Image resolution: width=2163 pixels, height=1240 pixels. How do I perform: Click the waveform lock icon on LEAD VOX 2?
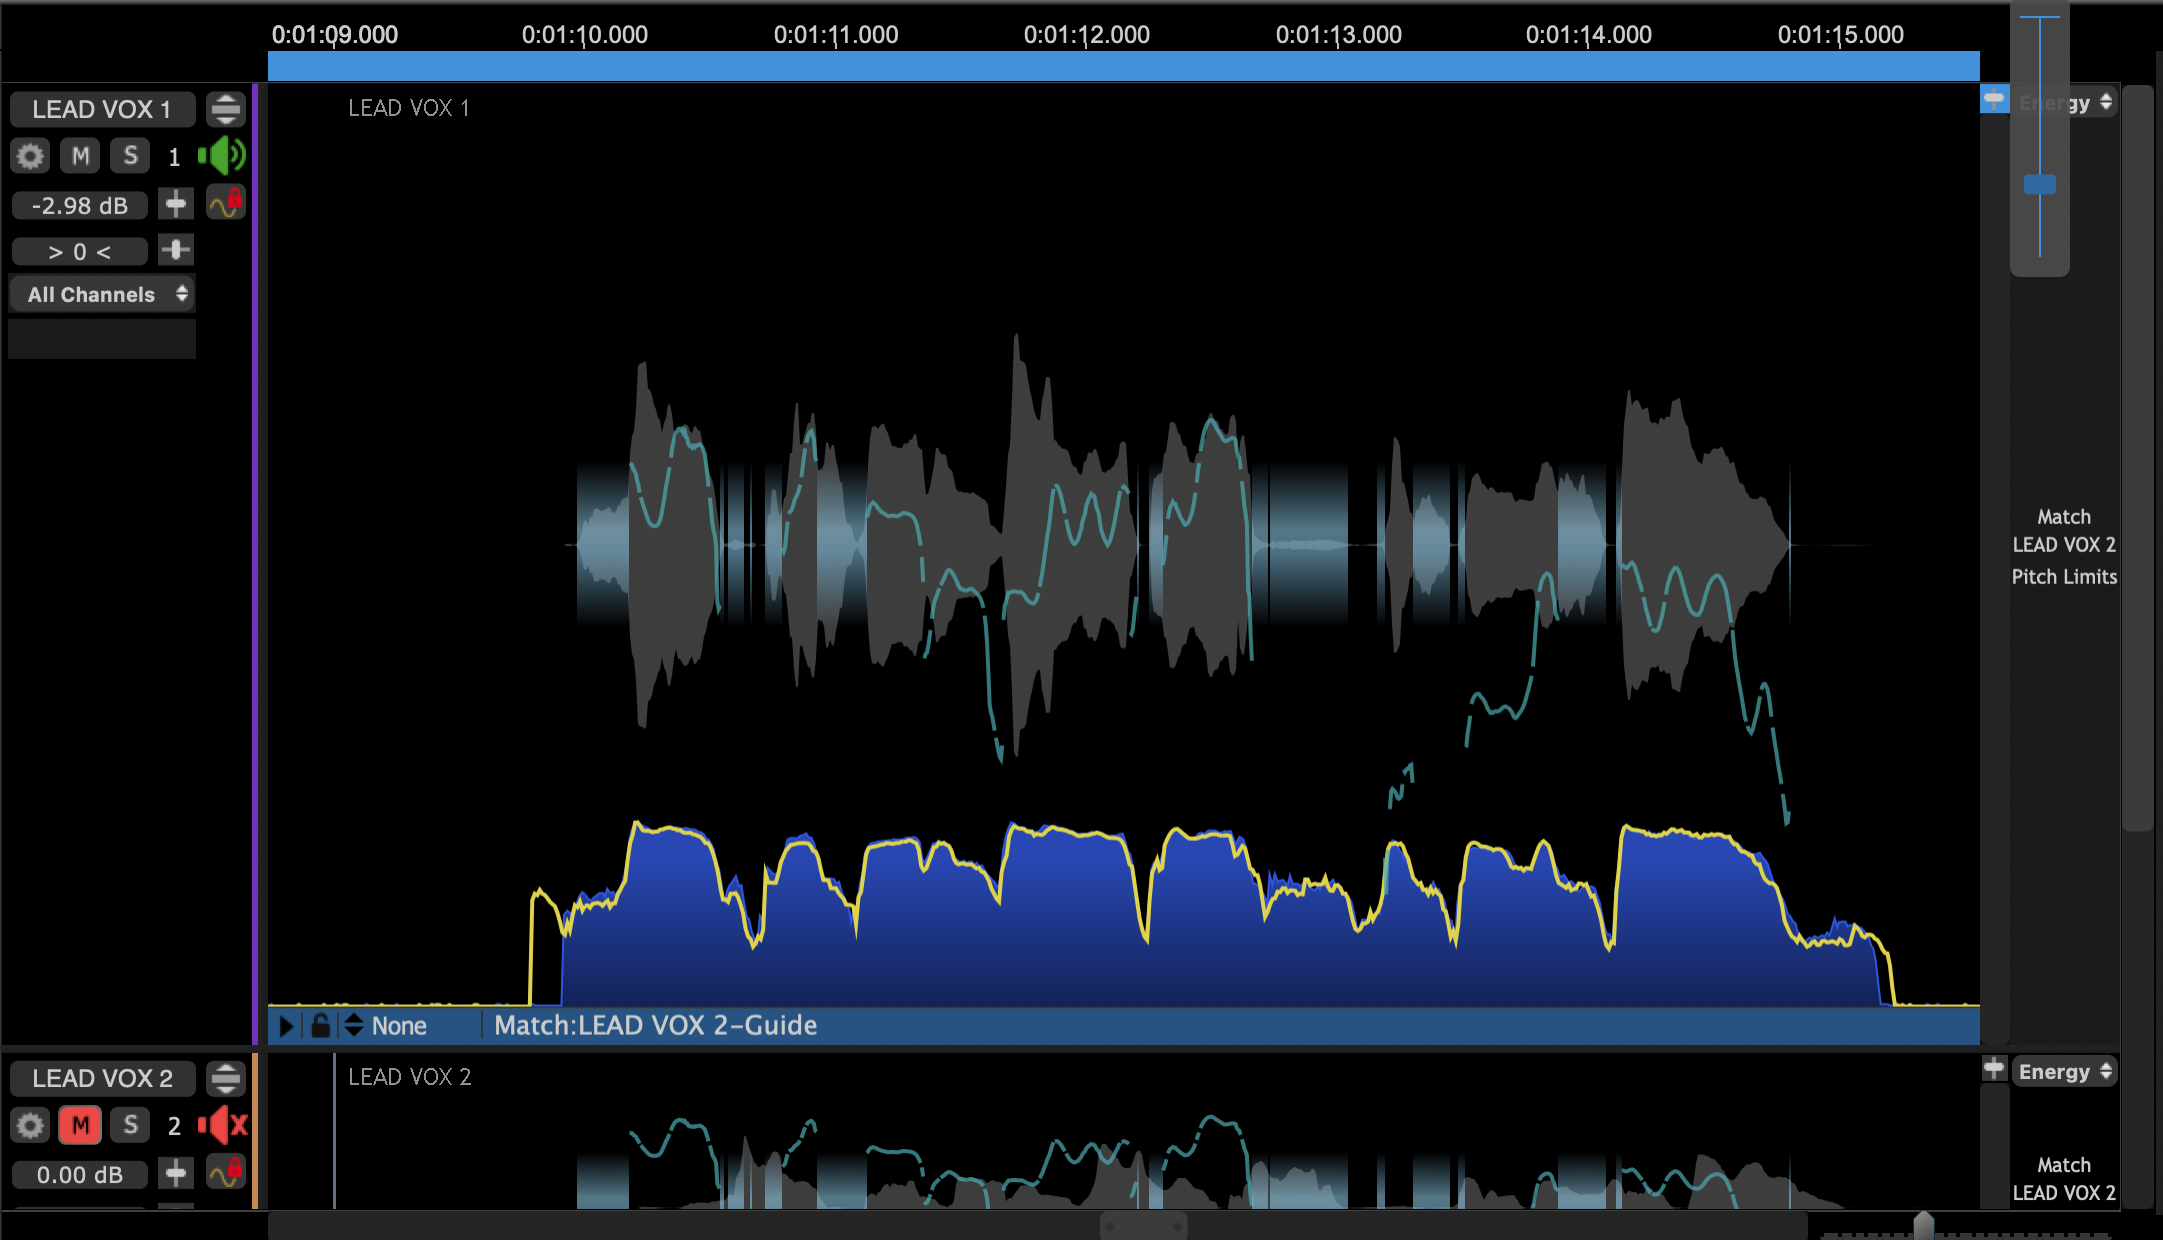[x=226, y=1172]
